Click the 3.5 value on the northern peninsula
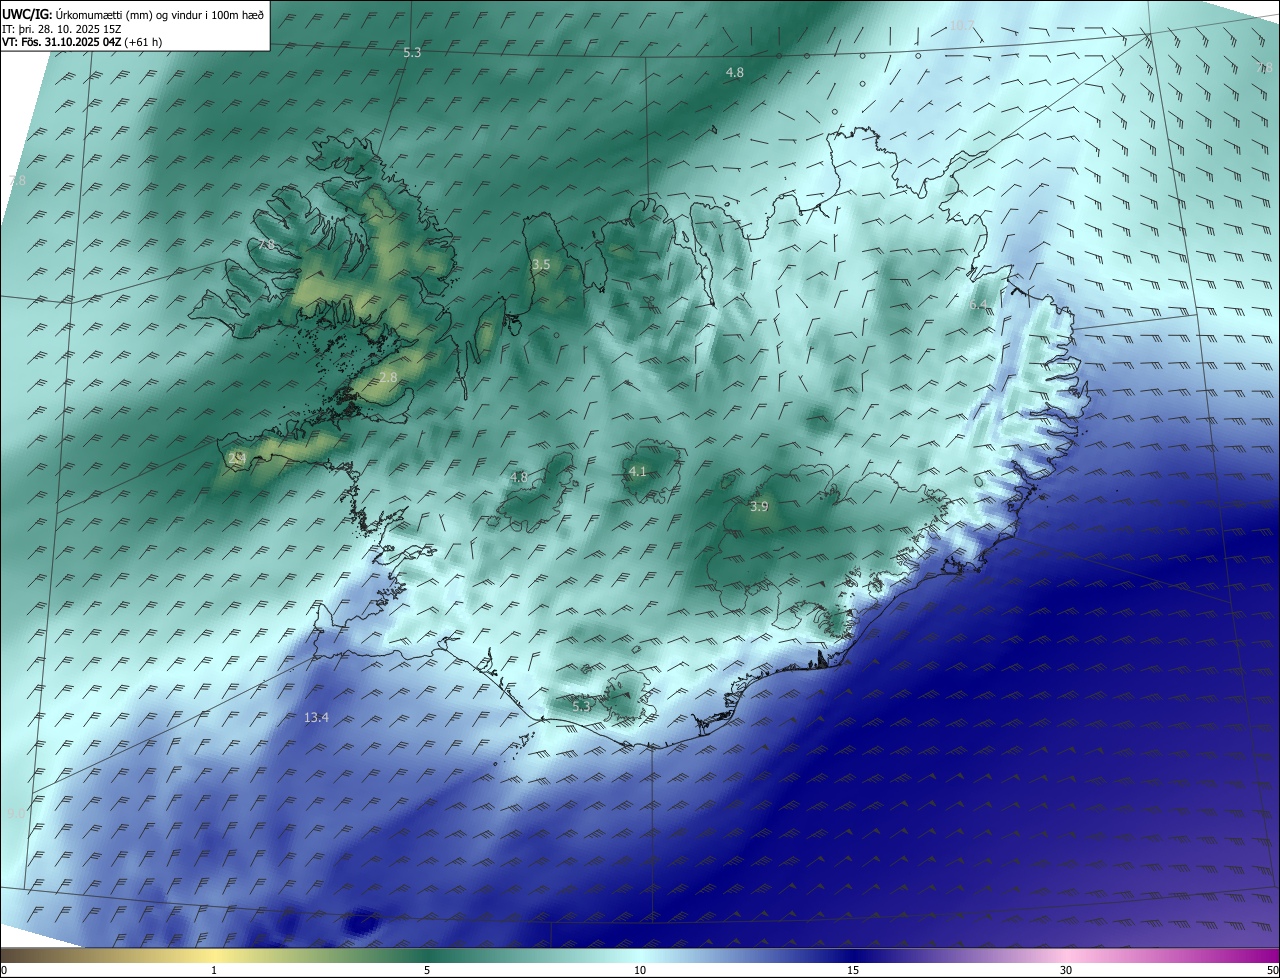The height and width of the screenshot is (978, 1280). tap(541, 265)
